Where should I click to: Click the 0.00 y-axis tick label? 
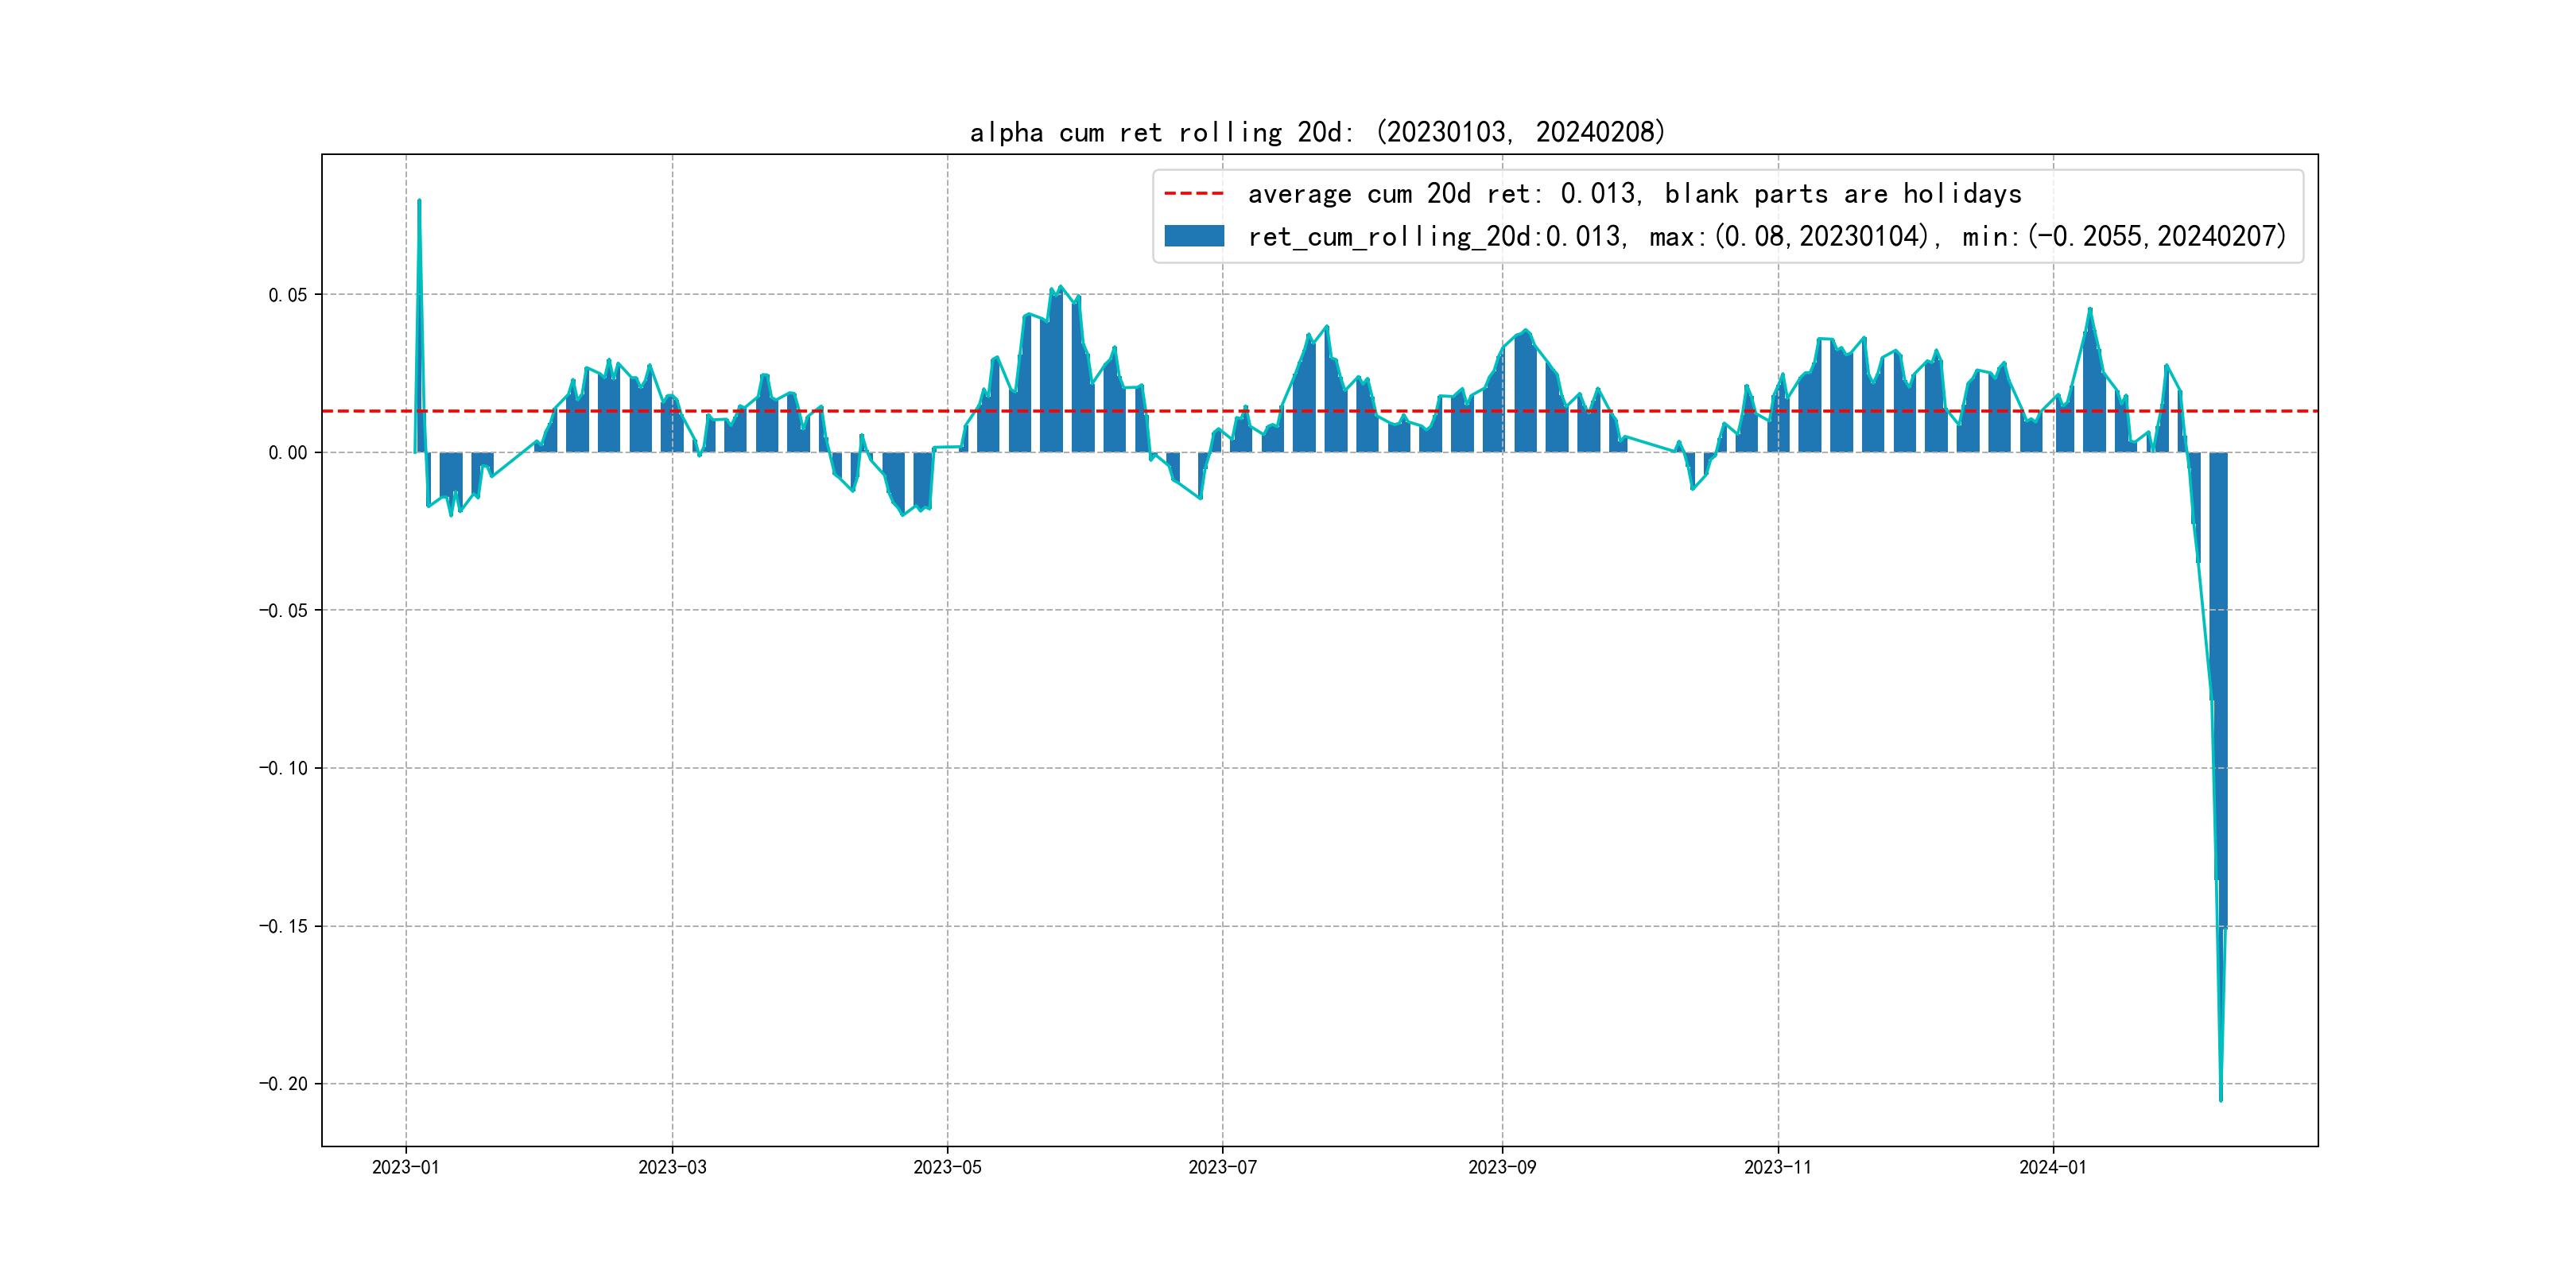287,453
